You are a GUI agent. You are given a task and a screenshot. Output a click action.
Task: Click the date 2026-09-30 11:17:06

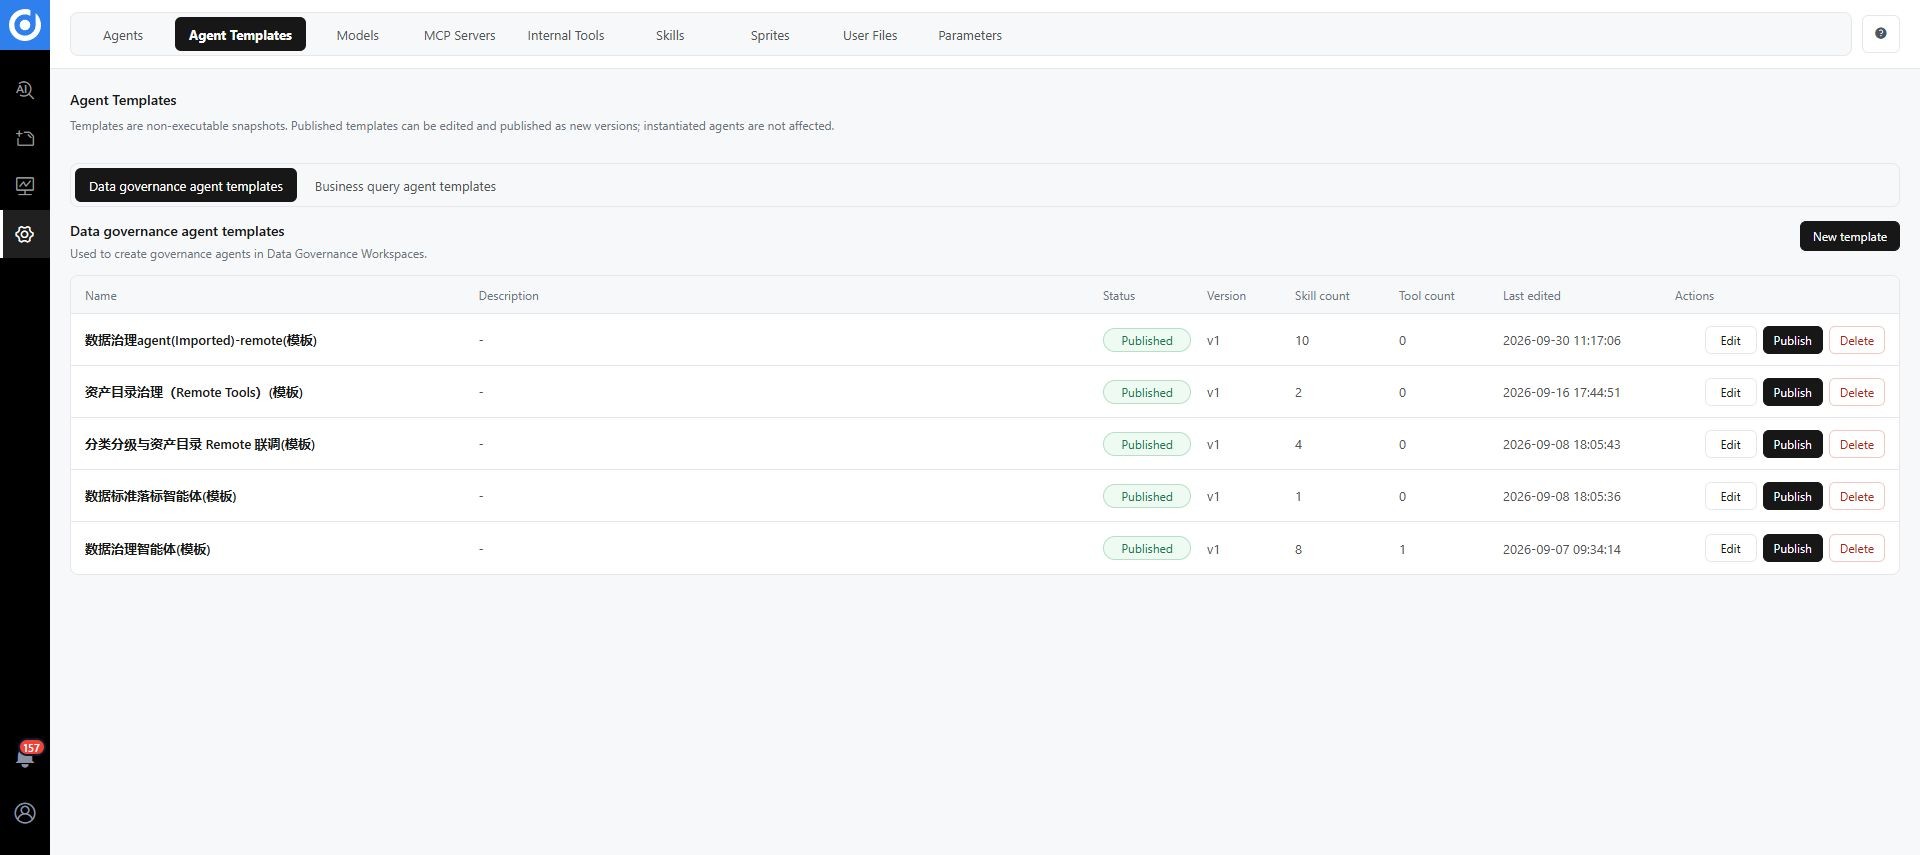pyautogui.click(x=1561, y=341)
